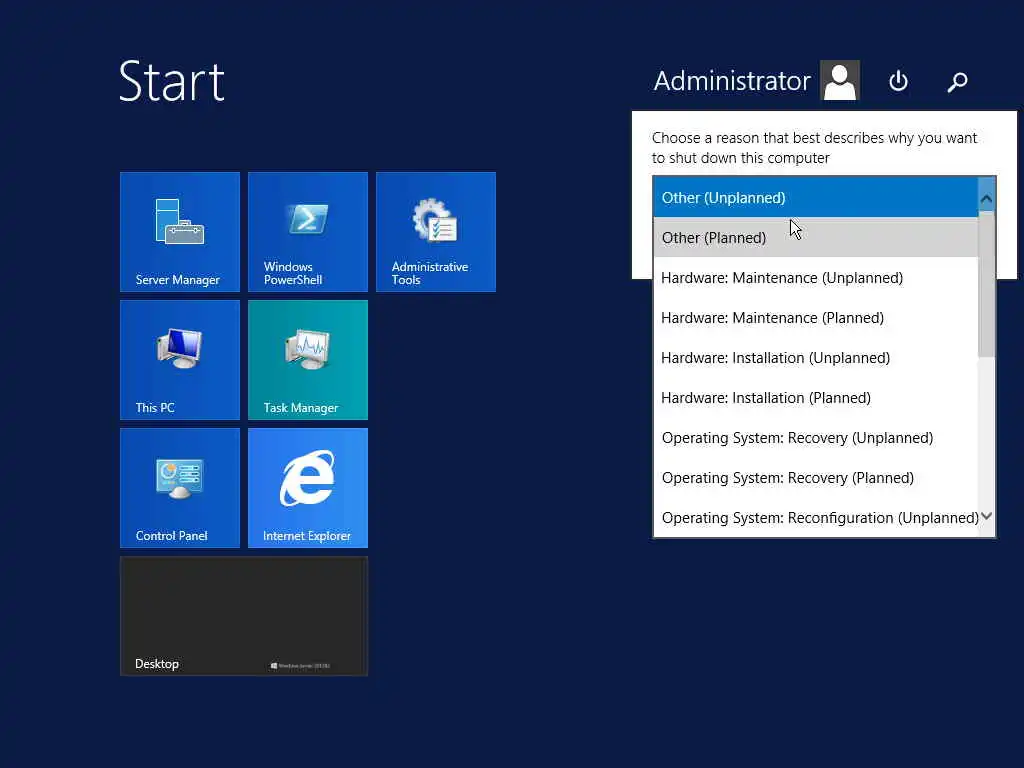The height and width of the screenshot is (768, 1024).
Task: Choose Hardware: Installation (Unplanned)
Action: pyautogui.click(x=815, y=357)
